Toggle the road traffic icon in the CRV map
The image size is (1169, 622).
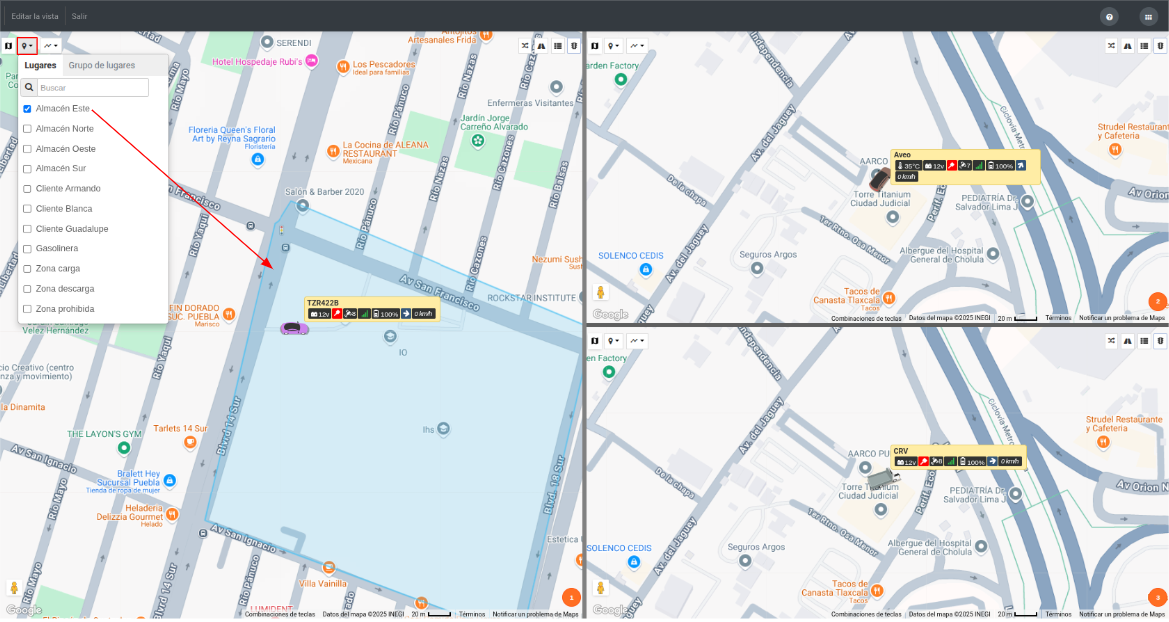pos(1128,342)
